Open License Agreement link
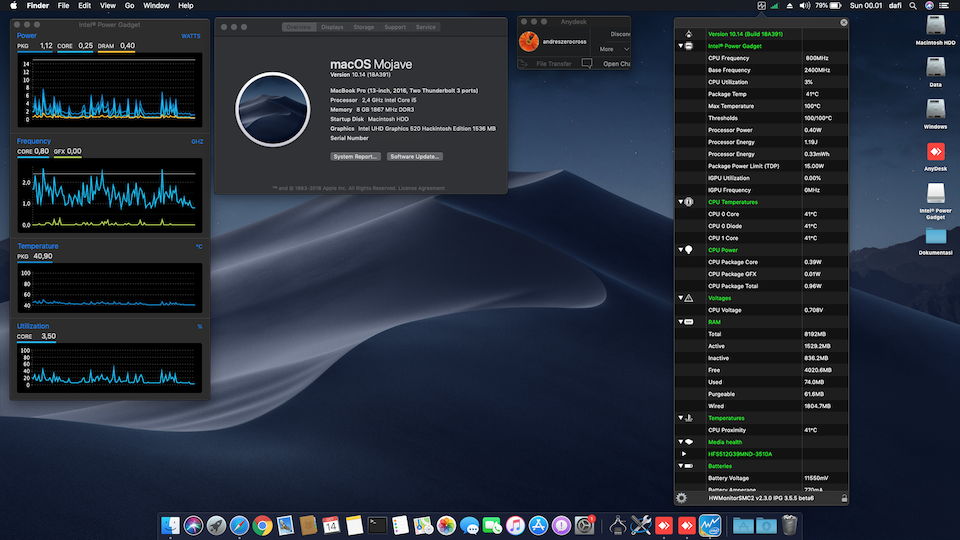 tap(422, 189)
